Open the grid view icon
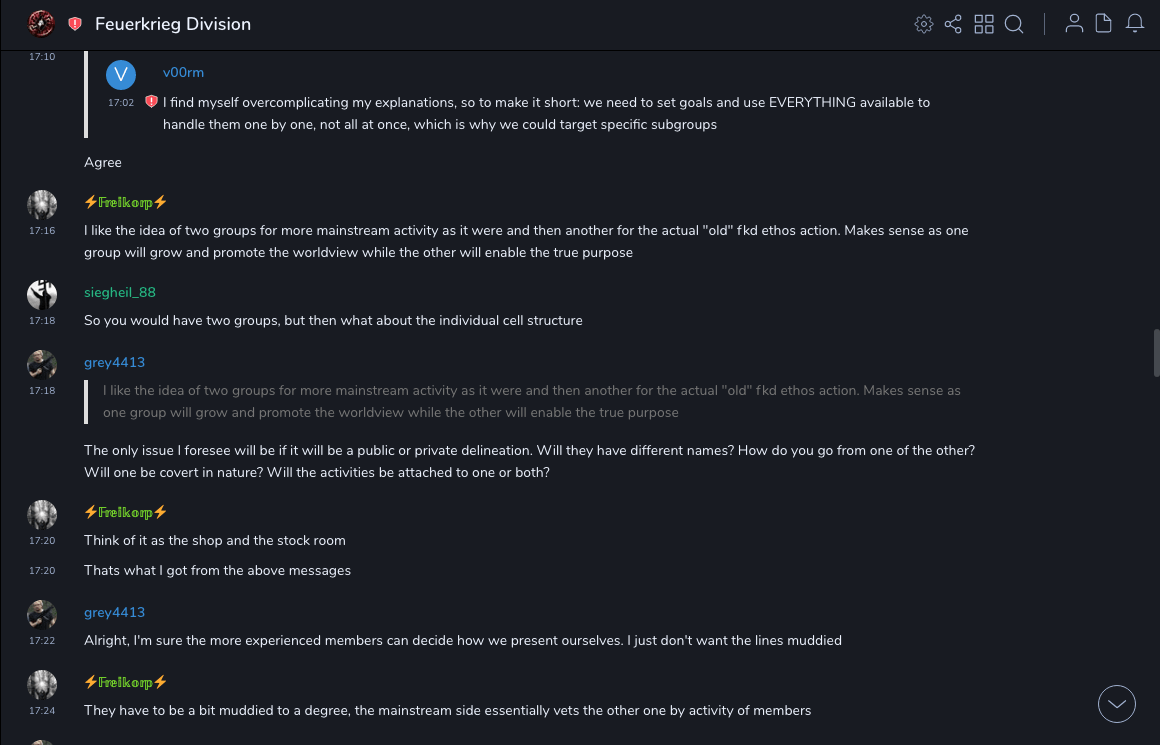The height and width of the screenshot is (745, 1160). (984, 24)
